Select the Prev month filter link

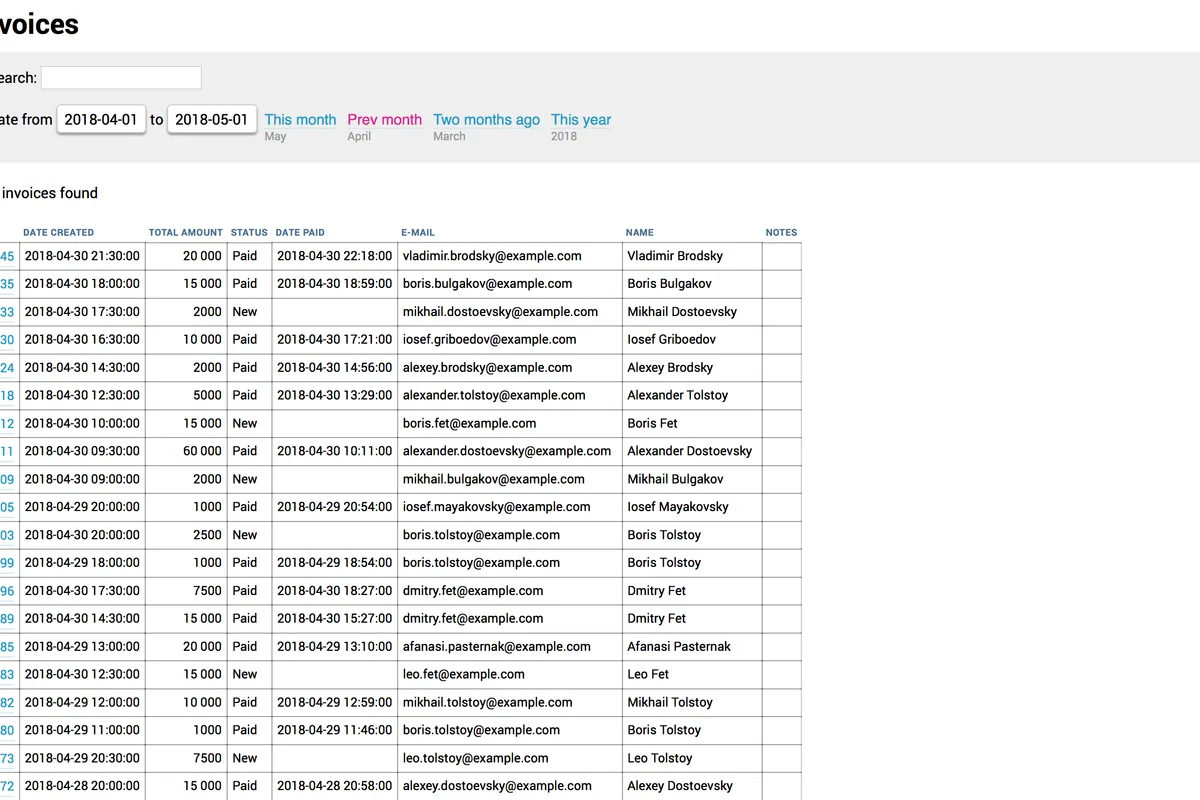384,119
